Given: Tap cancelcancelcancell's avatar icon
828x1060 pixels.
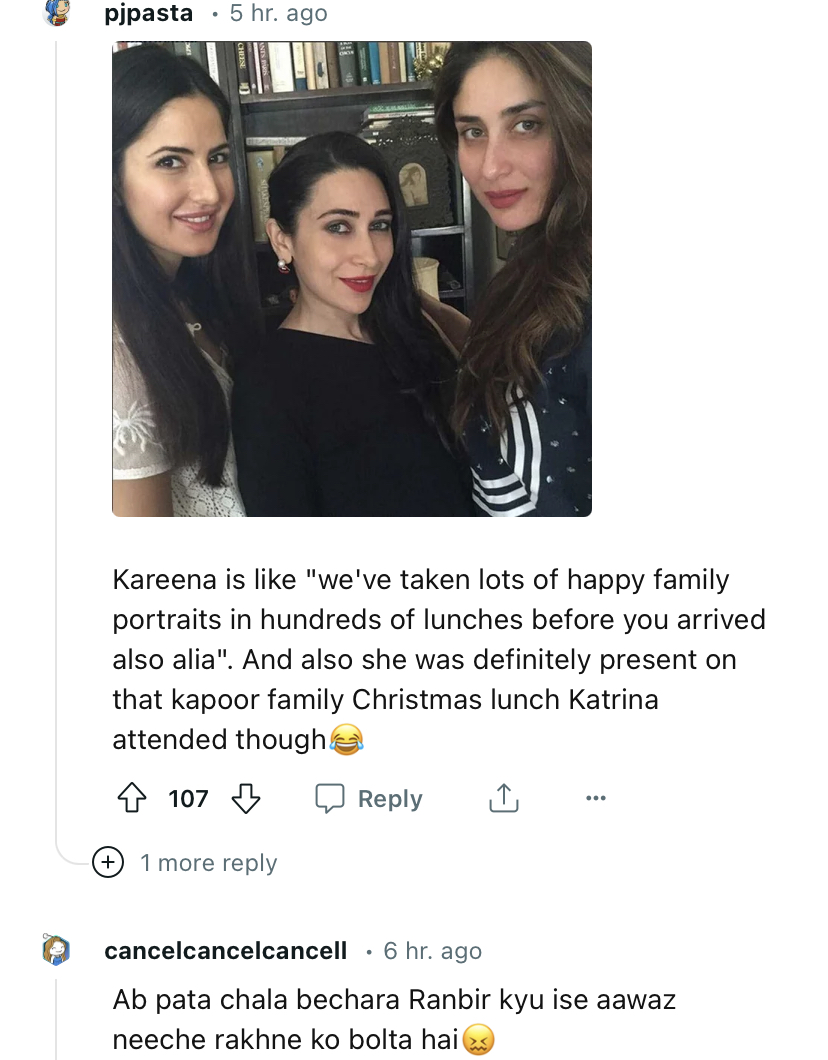Looking at the screenshot, I should [x=56, y=950].
